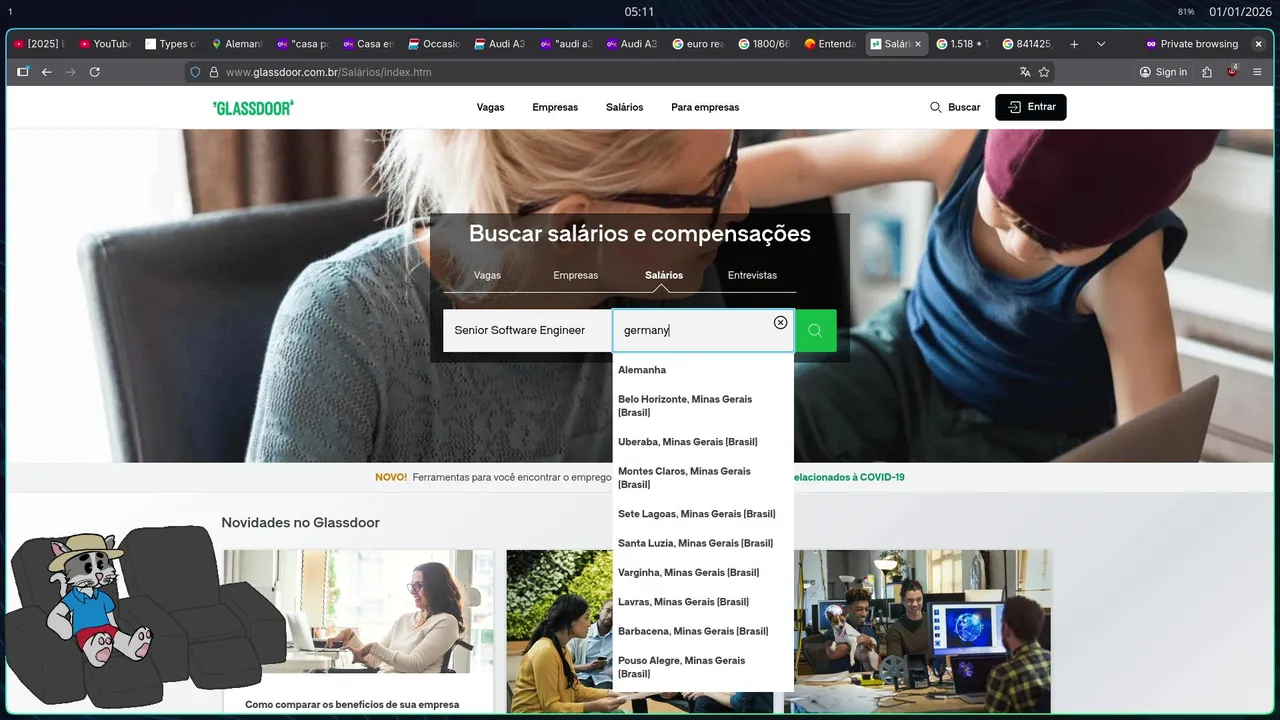
Task: Open Salários in top navigation
Action: (x=624, y=107)
